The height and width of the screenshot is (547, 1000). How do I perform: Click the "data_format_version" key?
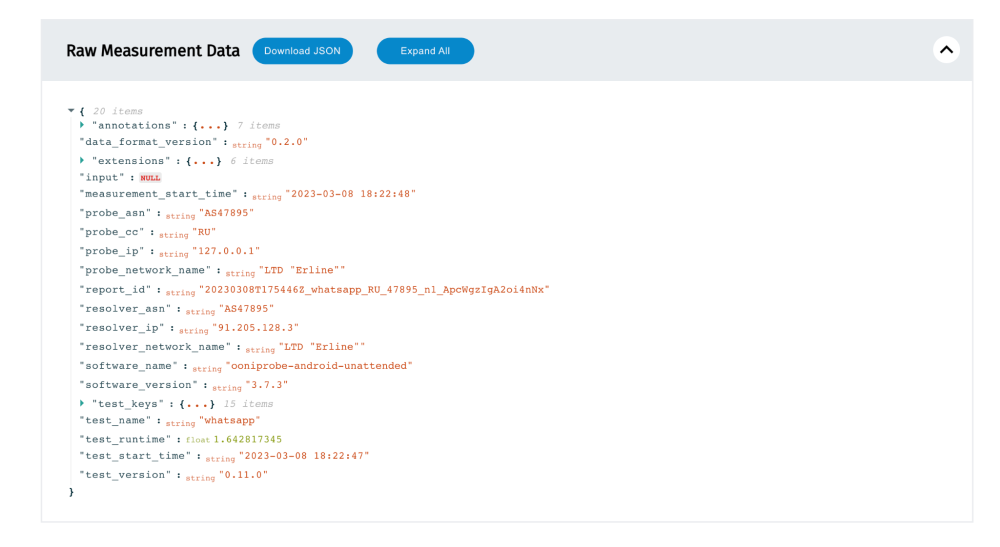click(x=149, y=142)
